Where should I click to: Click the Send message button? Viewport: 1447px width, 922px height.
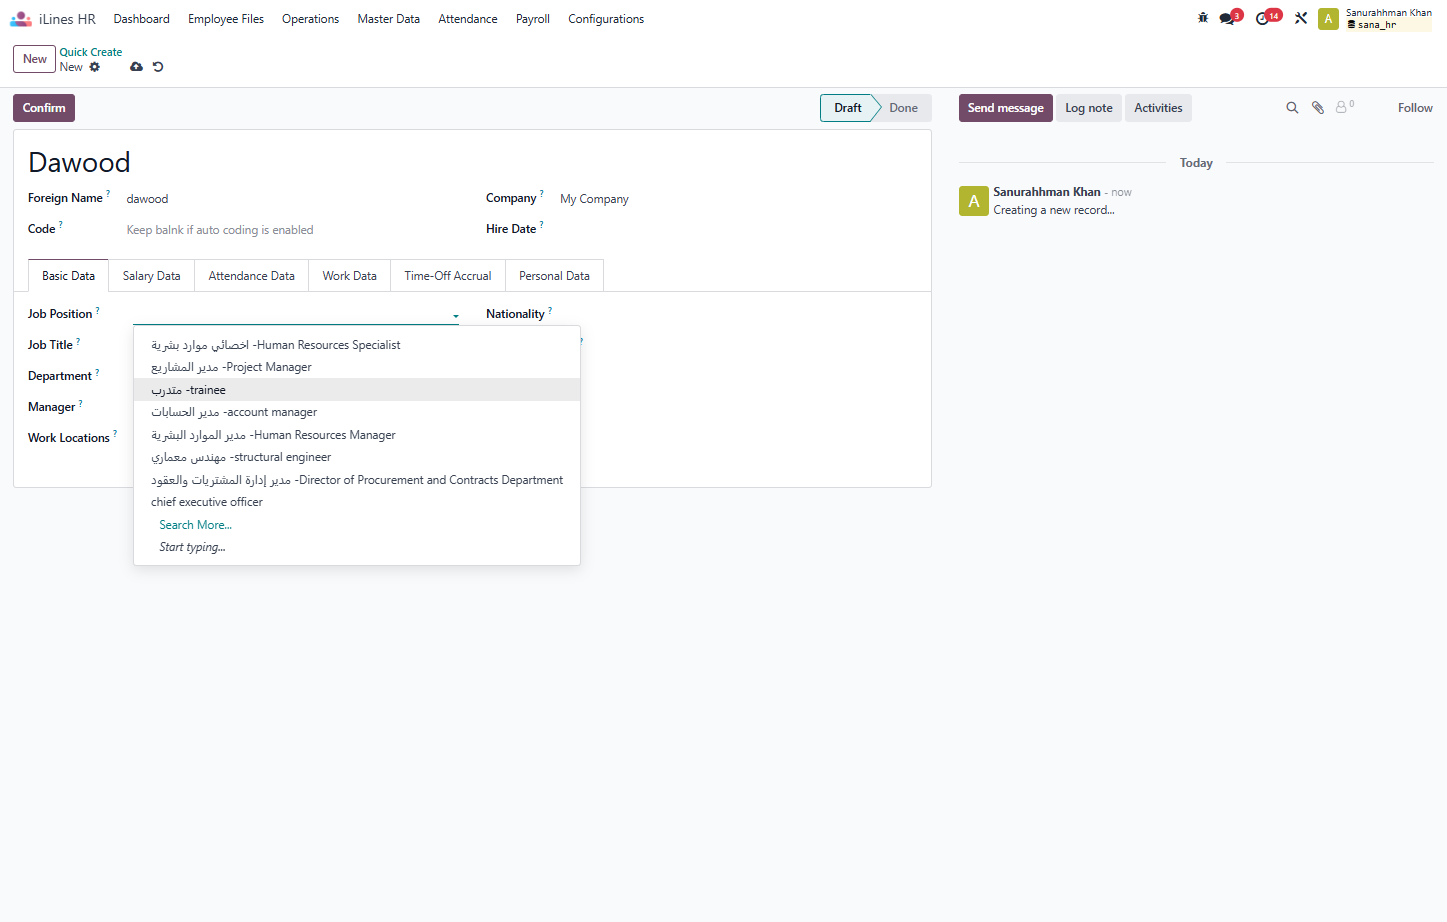(x=1006, y=108)
